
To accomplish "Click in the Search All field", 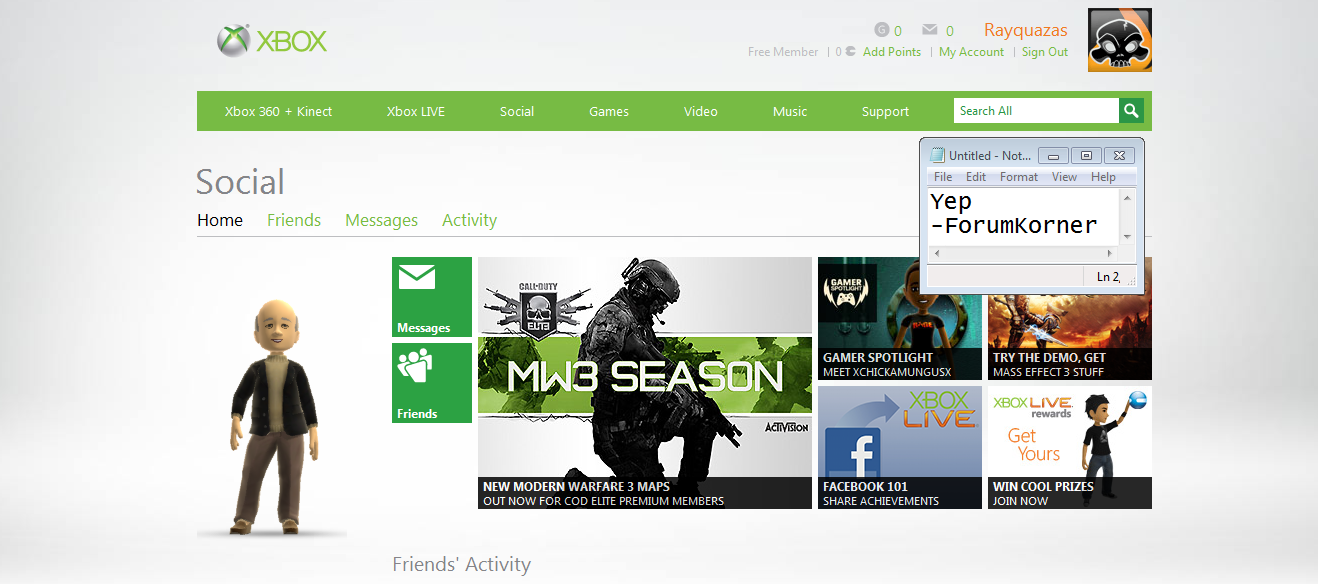I will pos(1036,111).
